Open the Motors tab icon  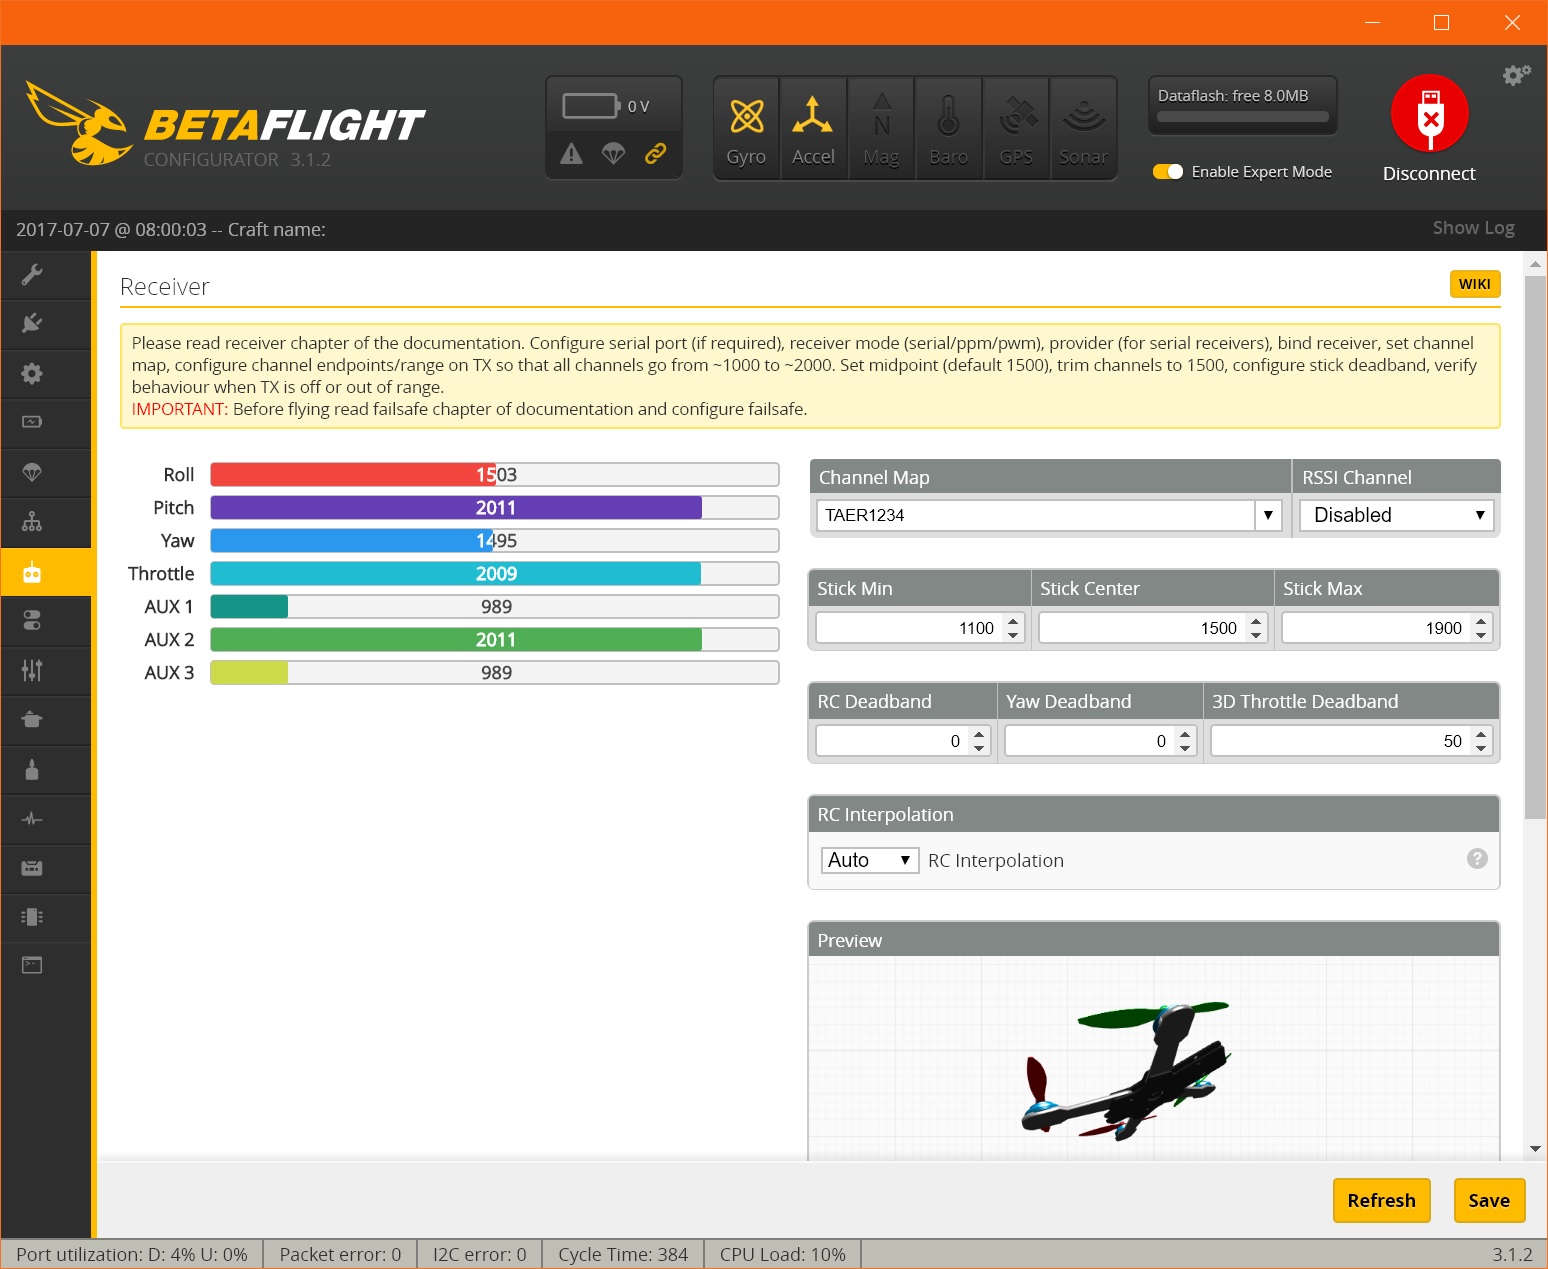click(x=32, y=769)
